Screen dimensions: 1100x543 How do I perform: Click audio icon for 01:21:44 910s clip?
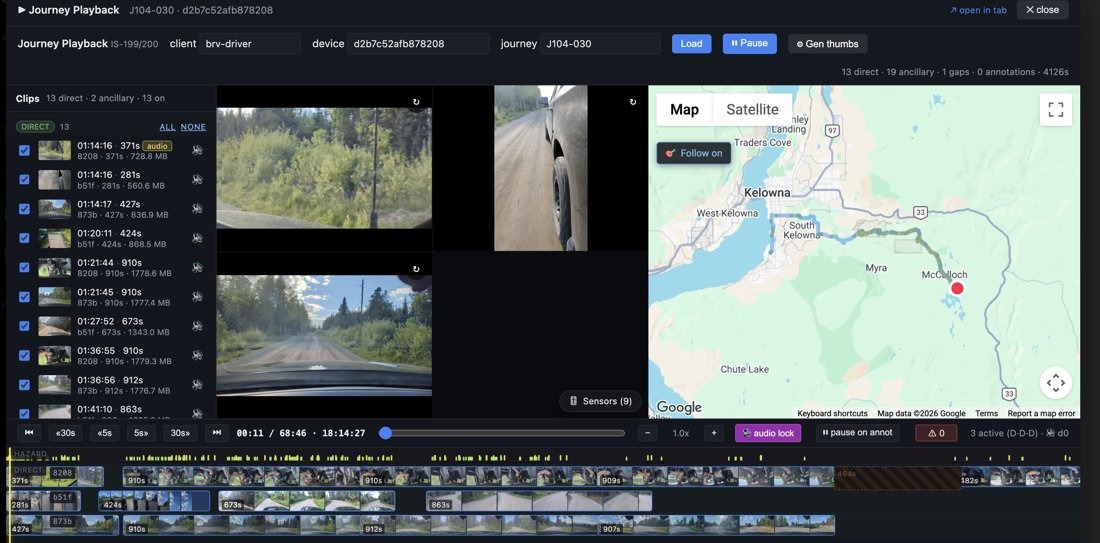point(197,267)
